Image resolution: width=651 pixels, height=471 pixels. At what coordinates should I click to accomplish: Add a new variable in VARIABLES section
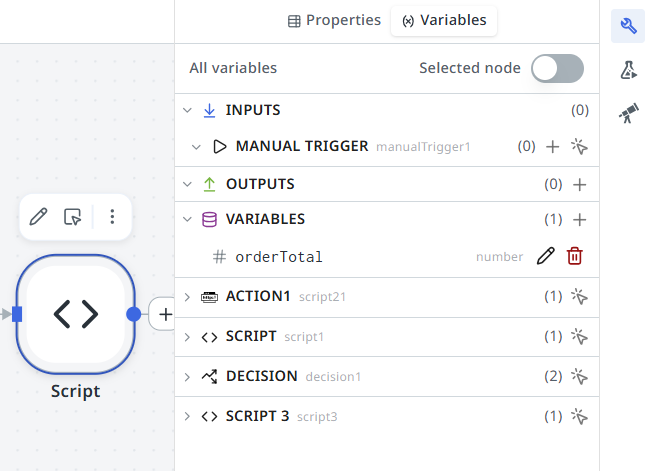(x=580, y=219)
